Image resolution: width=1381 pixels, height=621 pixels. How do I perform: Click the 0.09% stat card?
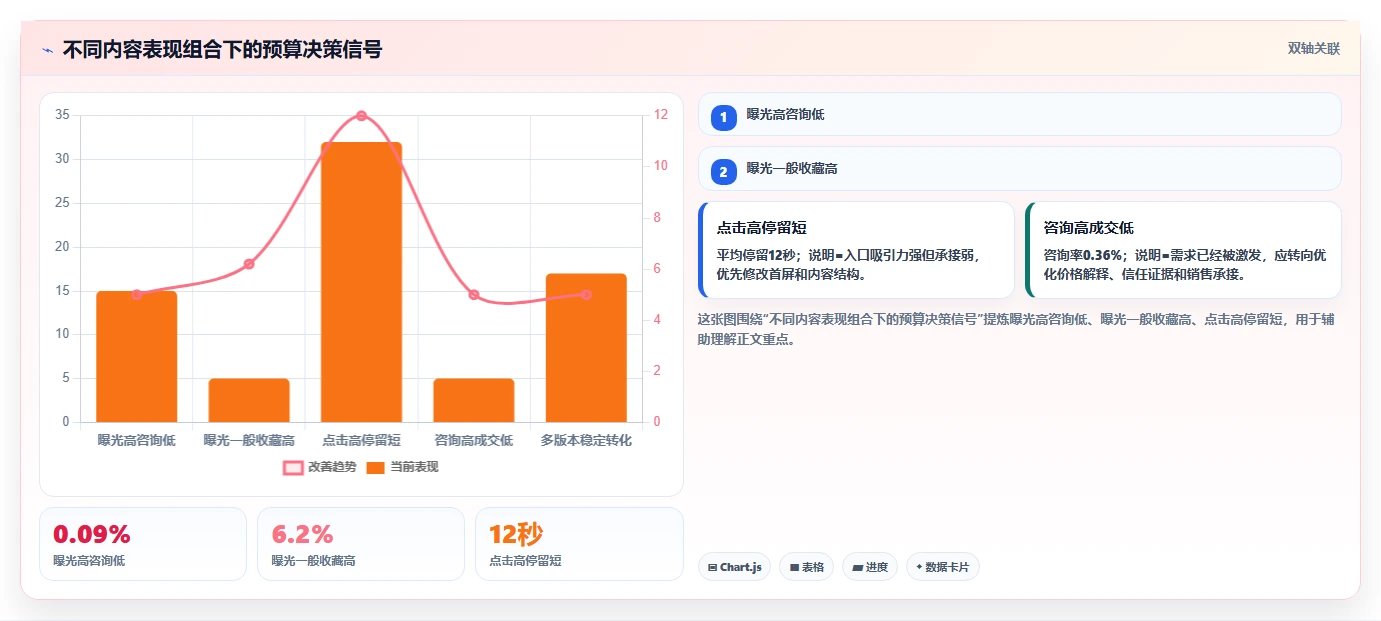(x=143, y=544)
